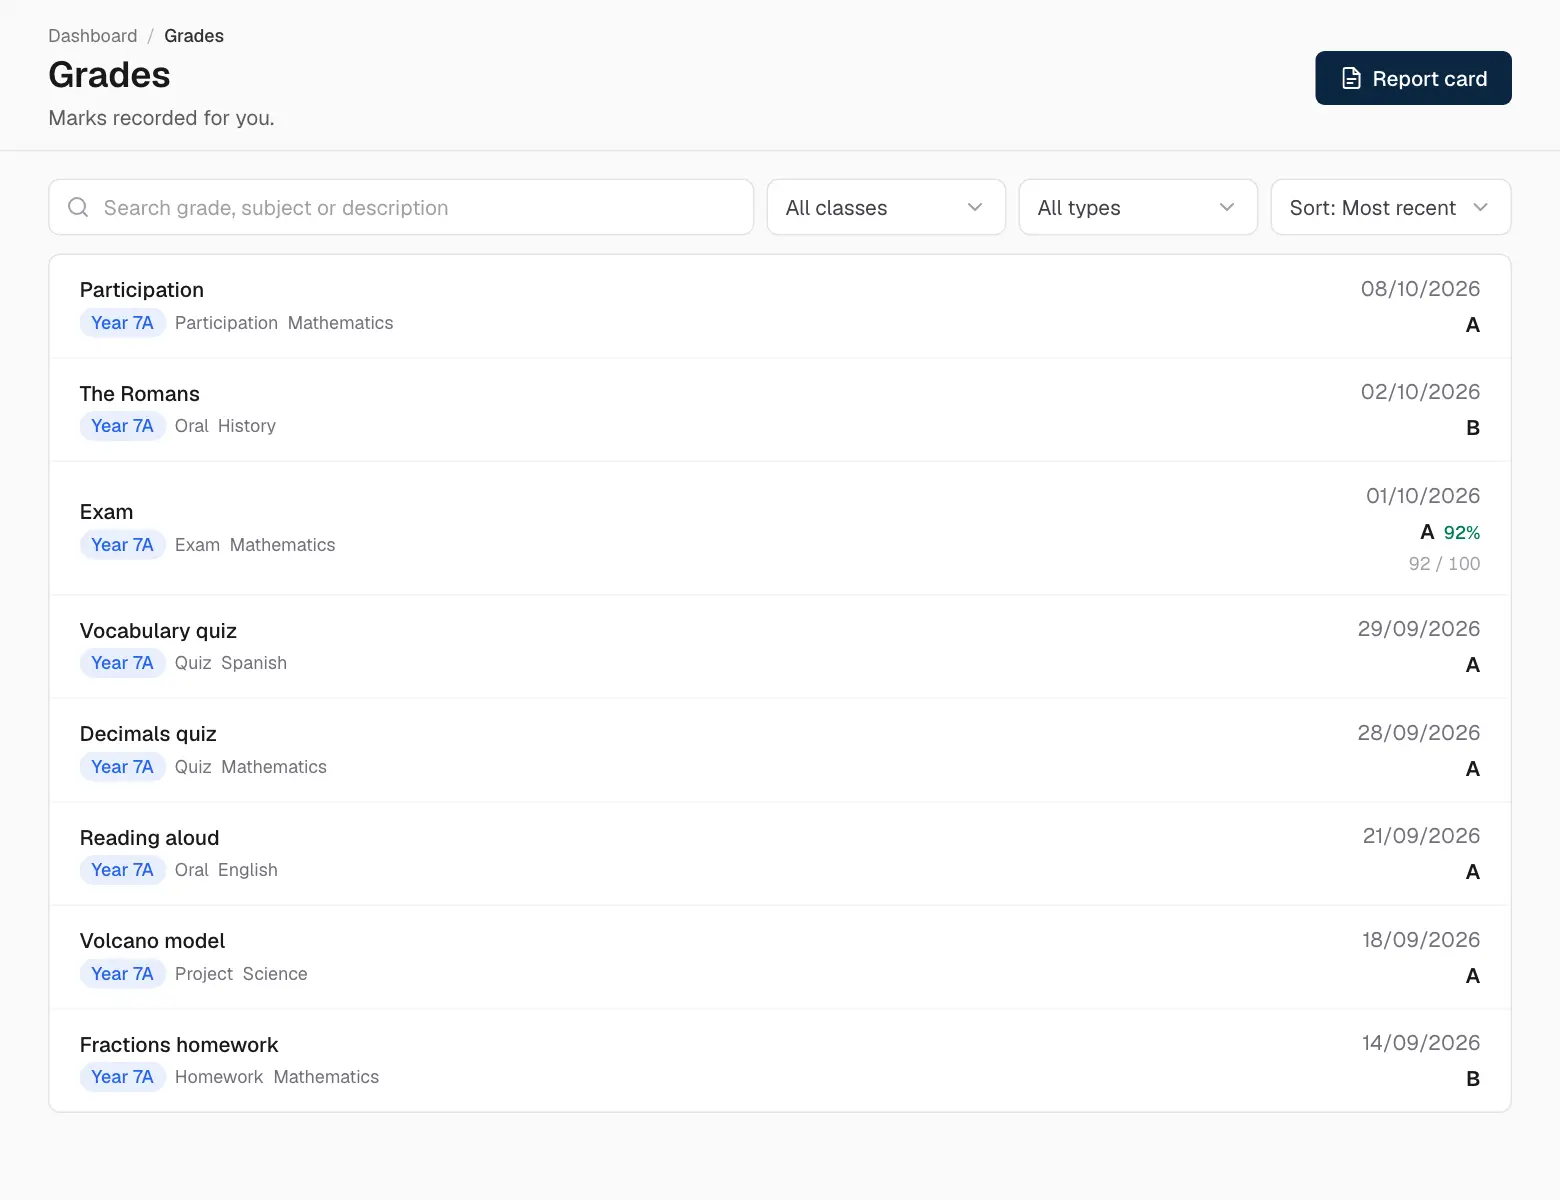Click the document icon on Report card button
1560x1200 pixels.
[1351, 78]
